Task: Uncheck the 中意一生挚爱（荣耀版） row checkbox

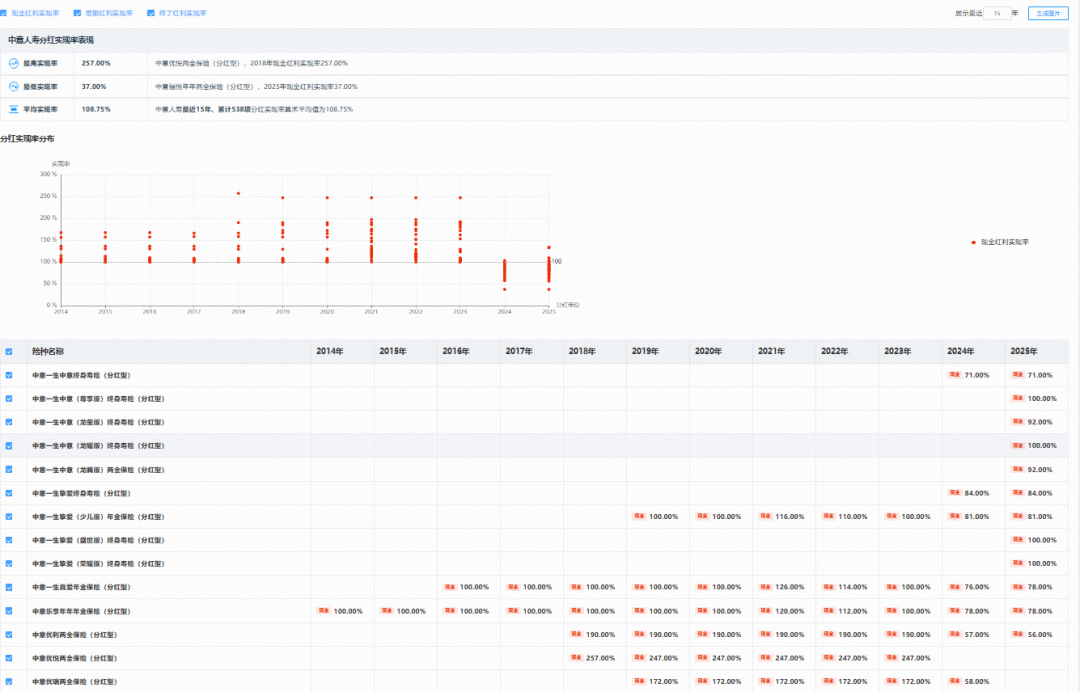Action: (x=9, y=563)
